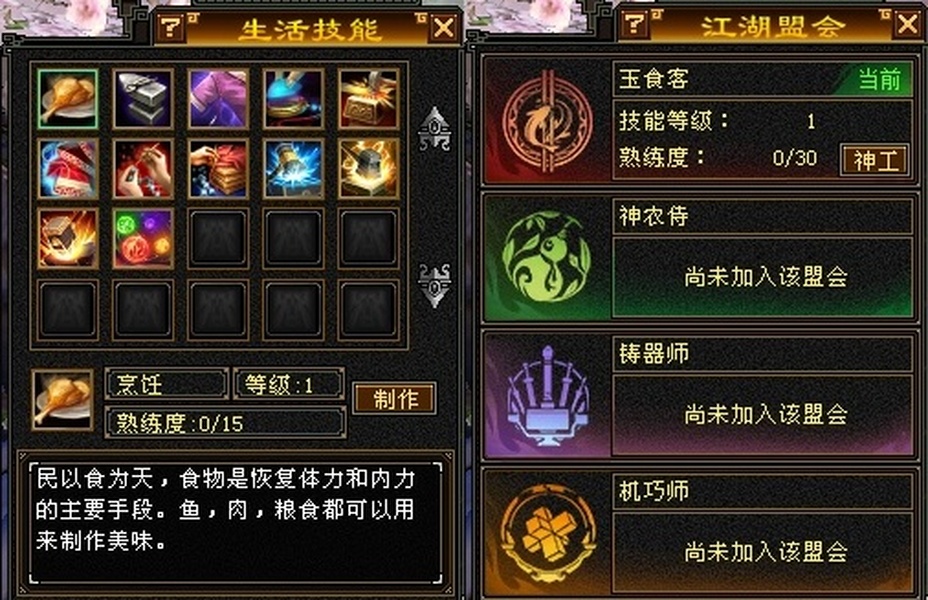
Task: Select the purple robe tailoring skill icon
Action: tap(218, 99)
